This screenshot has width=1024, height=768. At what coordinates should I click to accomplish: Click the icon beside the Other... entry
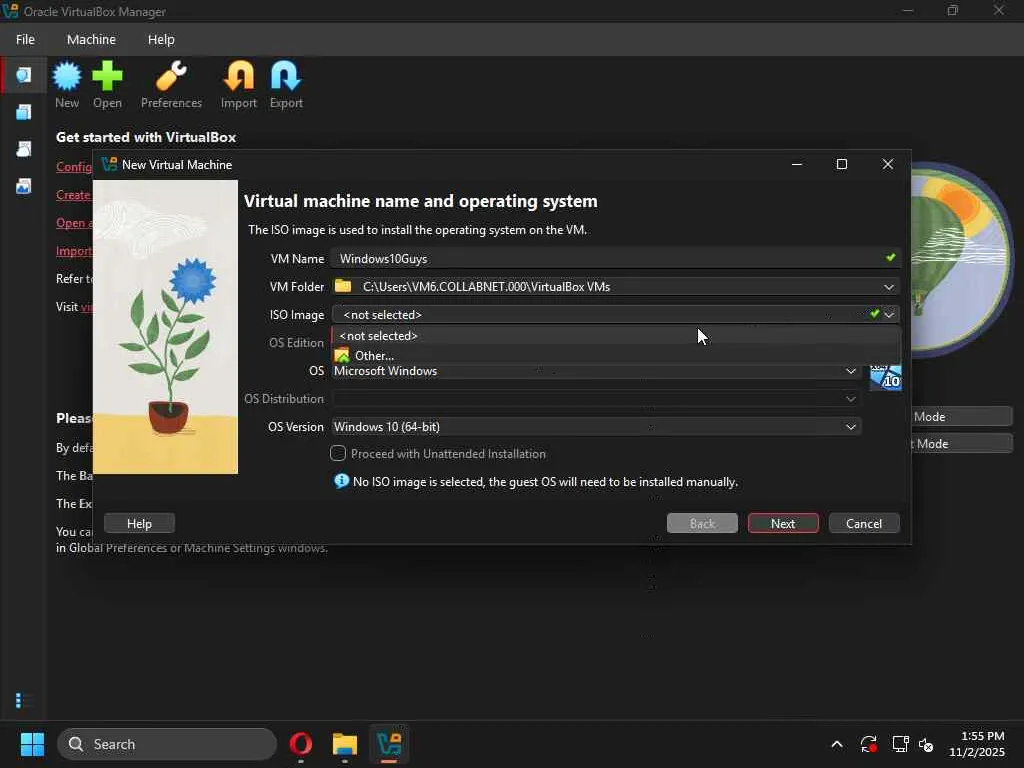(x=342, y=356)
